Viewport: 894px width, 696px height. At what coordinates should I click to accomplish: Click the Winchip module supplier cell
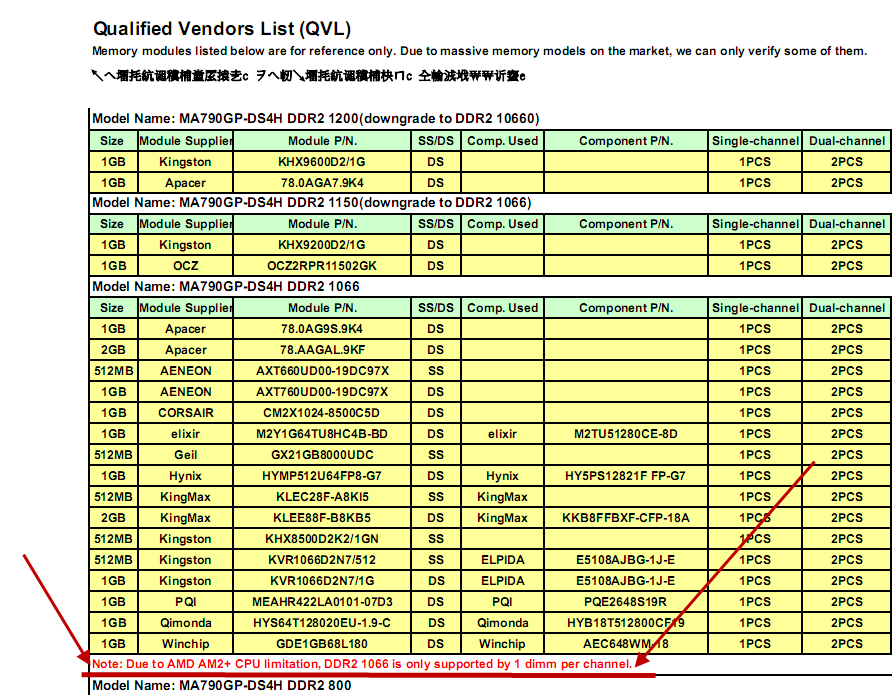click(x=185, y=644)
